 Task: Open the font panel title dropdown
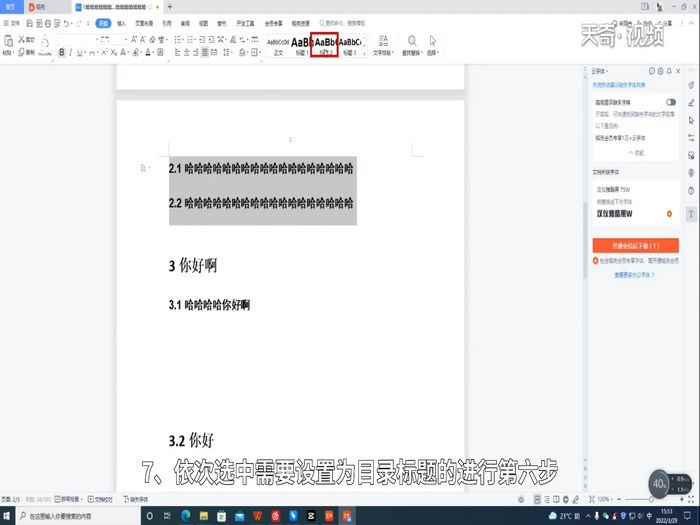[600, 71]
